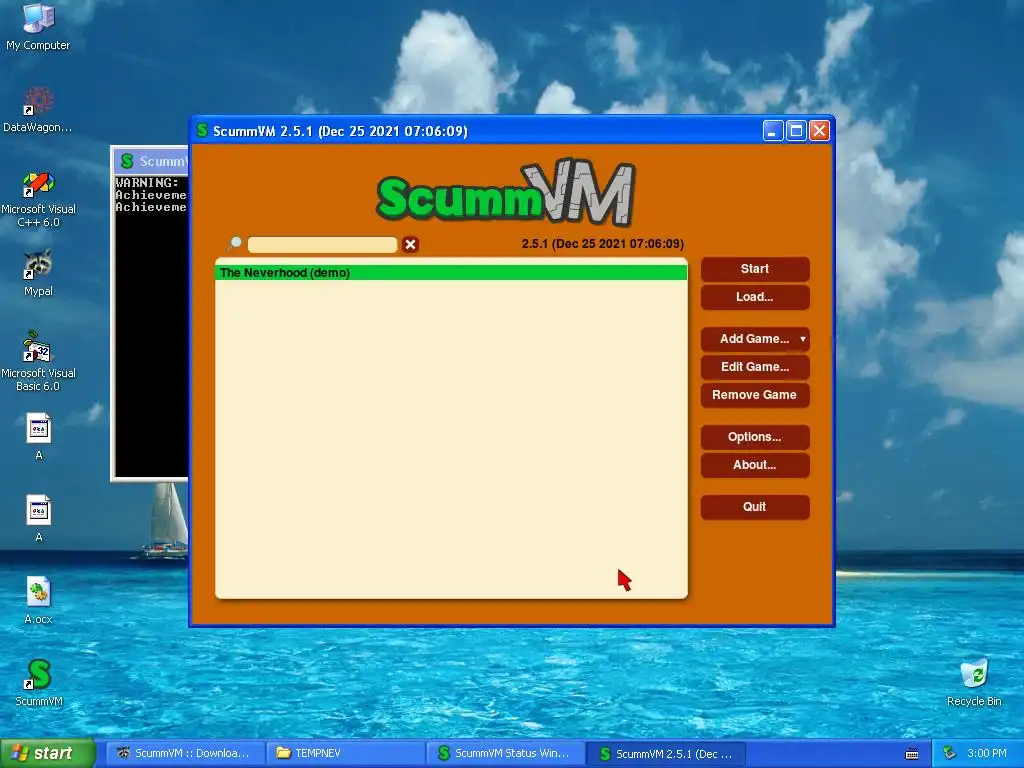Switch to ScummVM Status Window taskbar item
The image size is (1024, 768).
(506, 753)
